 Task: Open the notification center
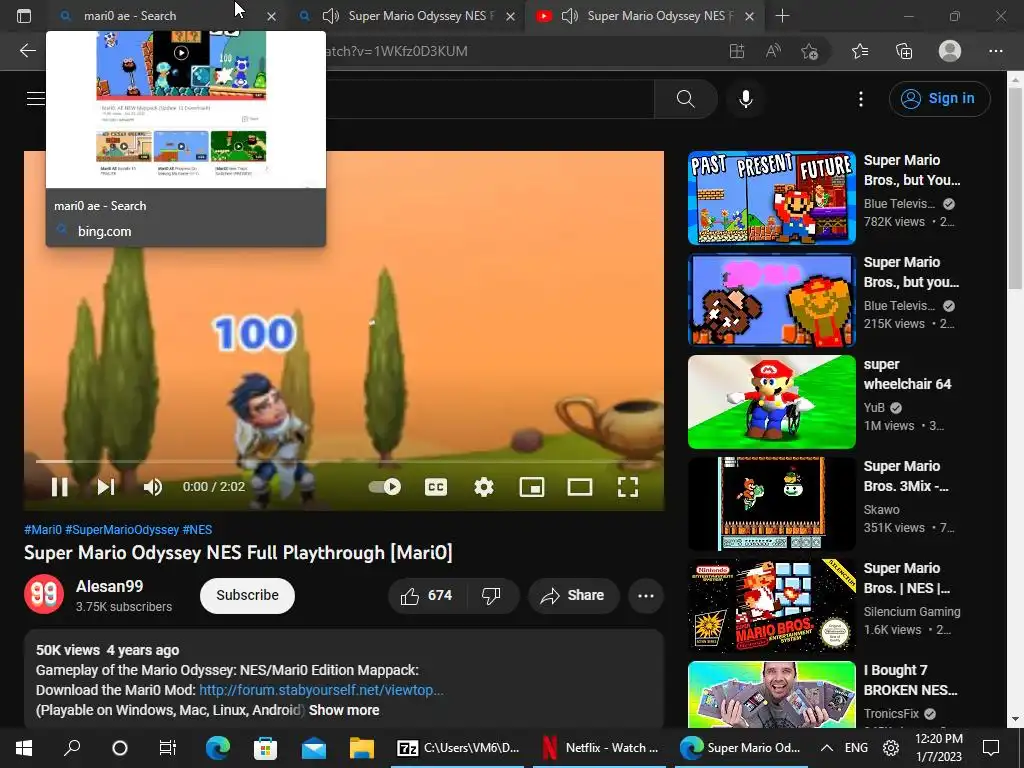[991, 748]
